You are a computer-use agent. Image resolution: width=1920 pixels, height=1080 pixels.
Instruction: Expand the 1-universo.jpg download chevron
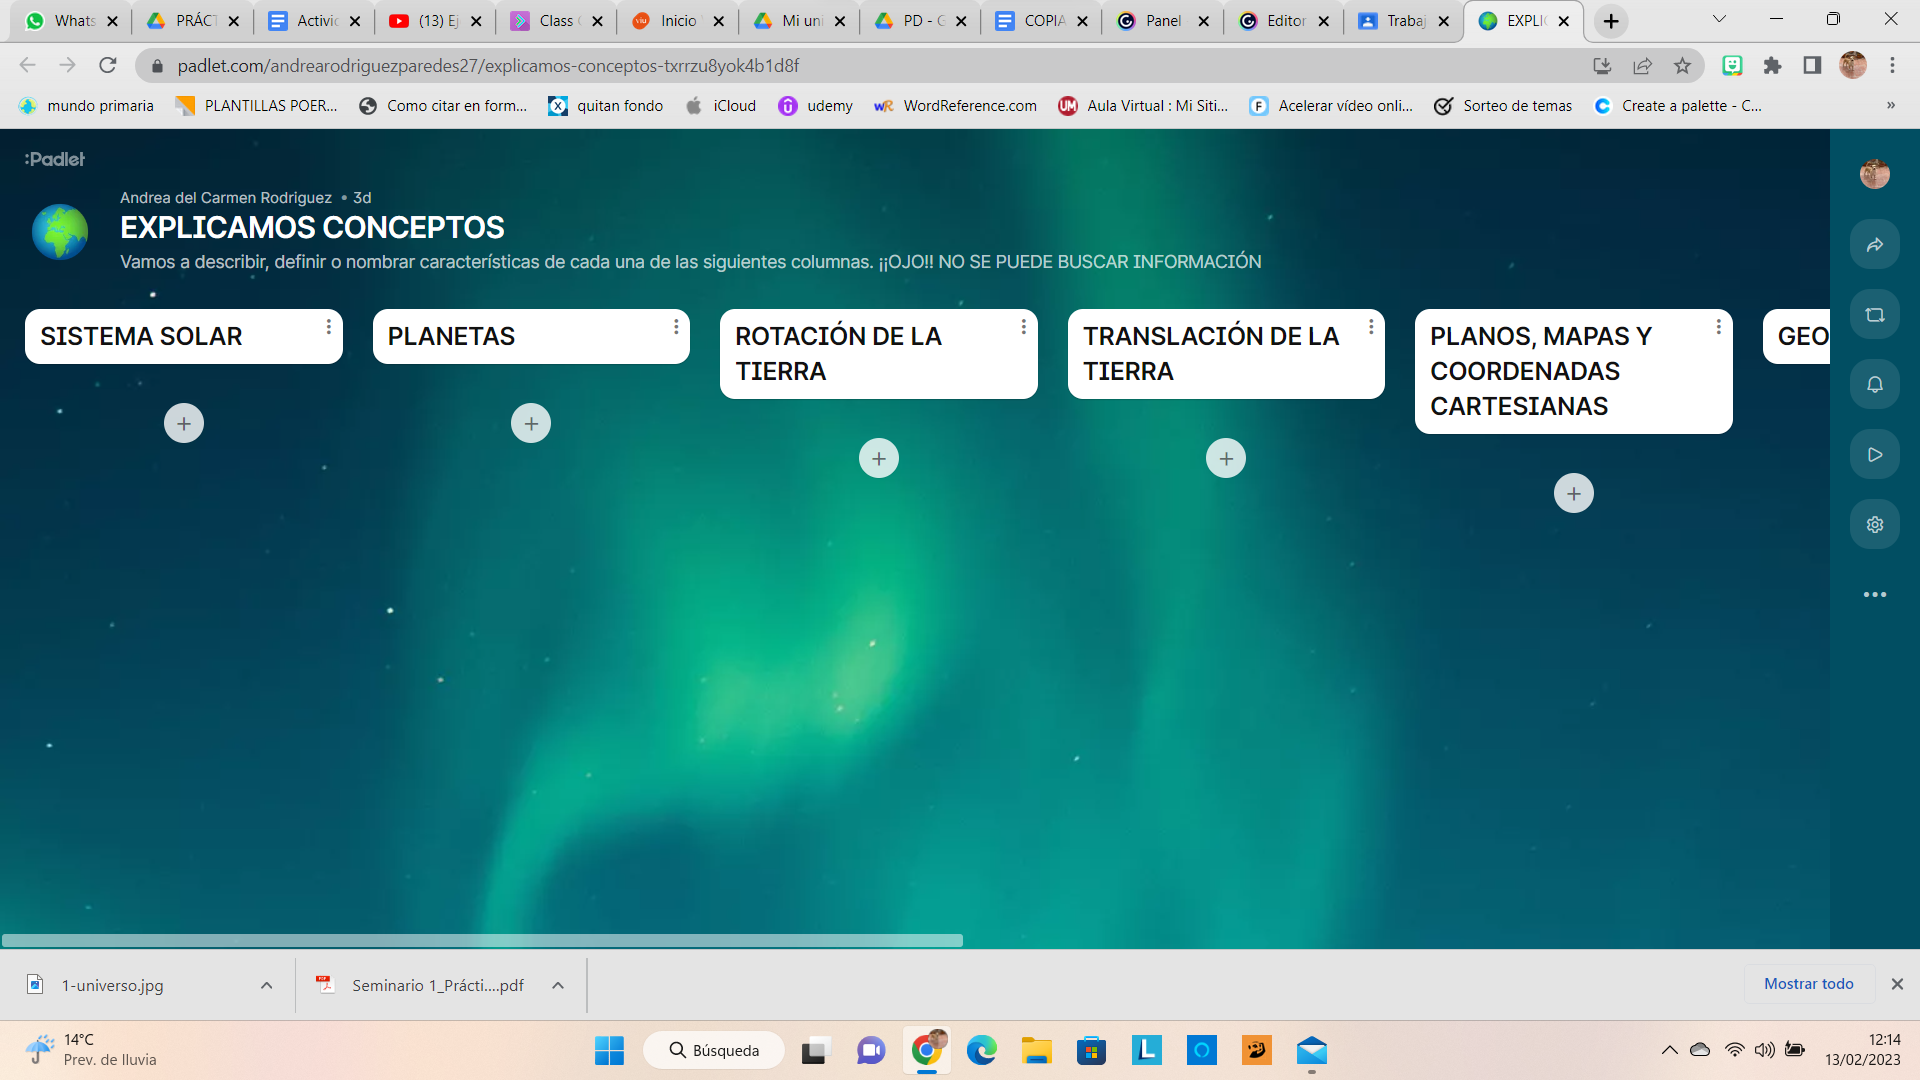(266, 985)
